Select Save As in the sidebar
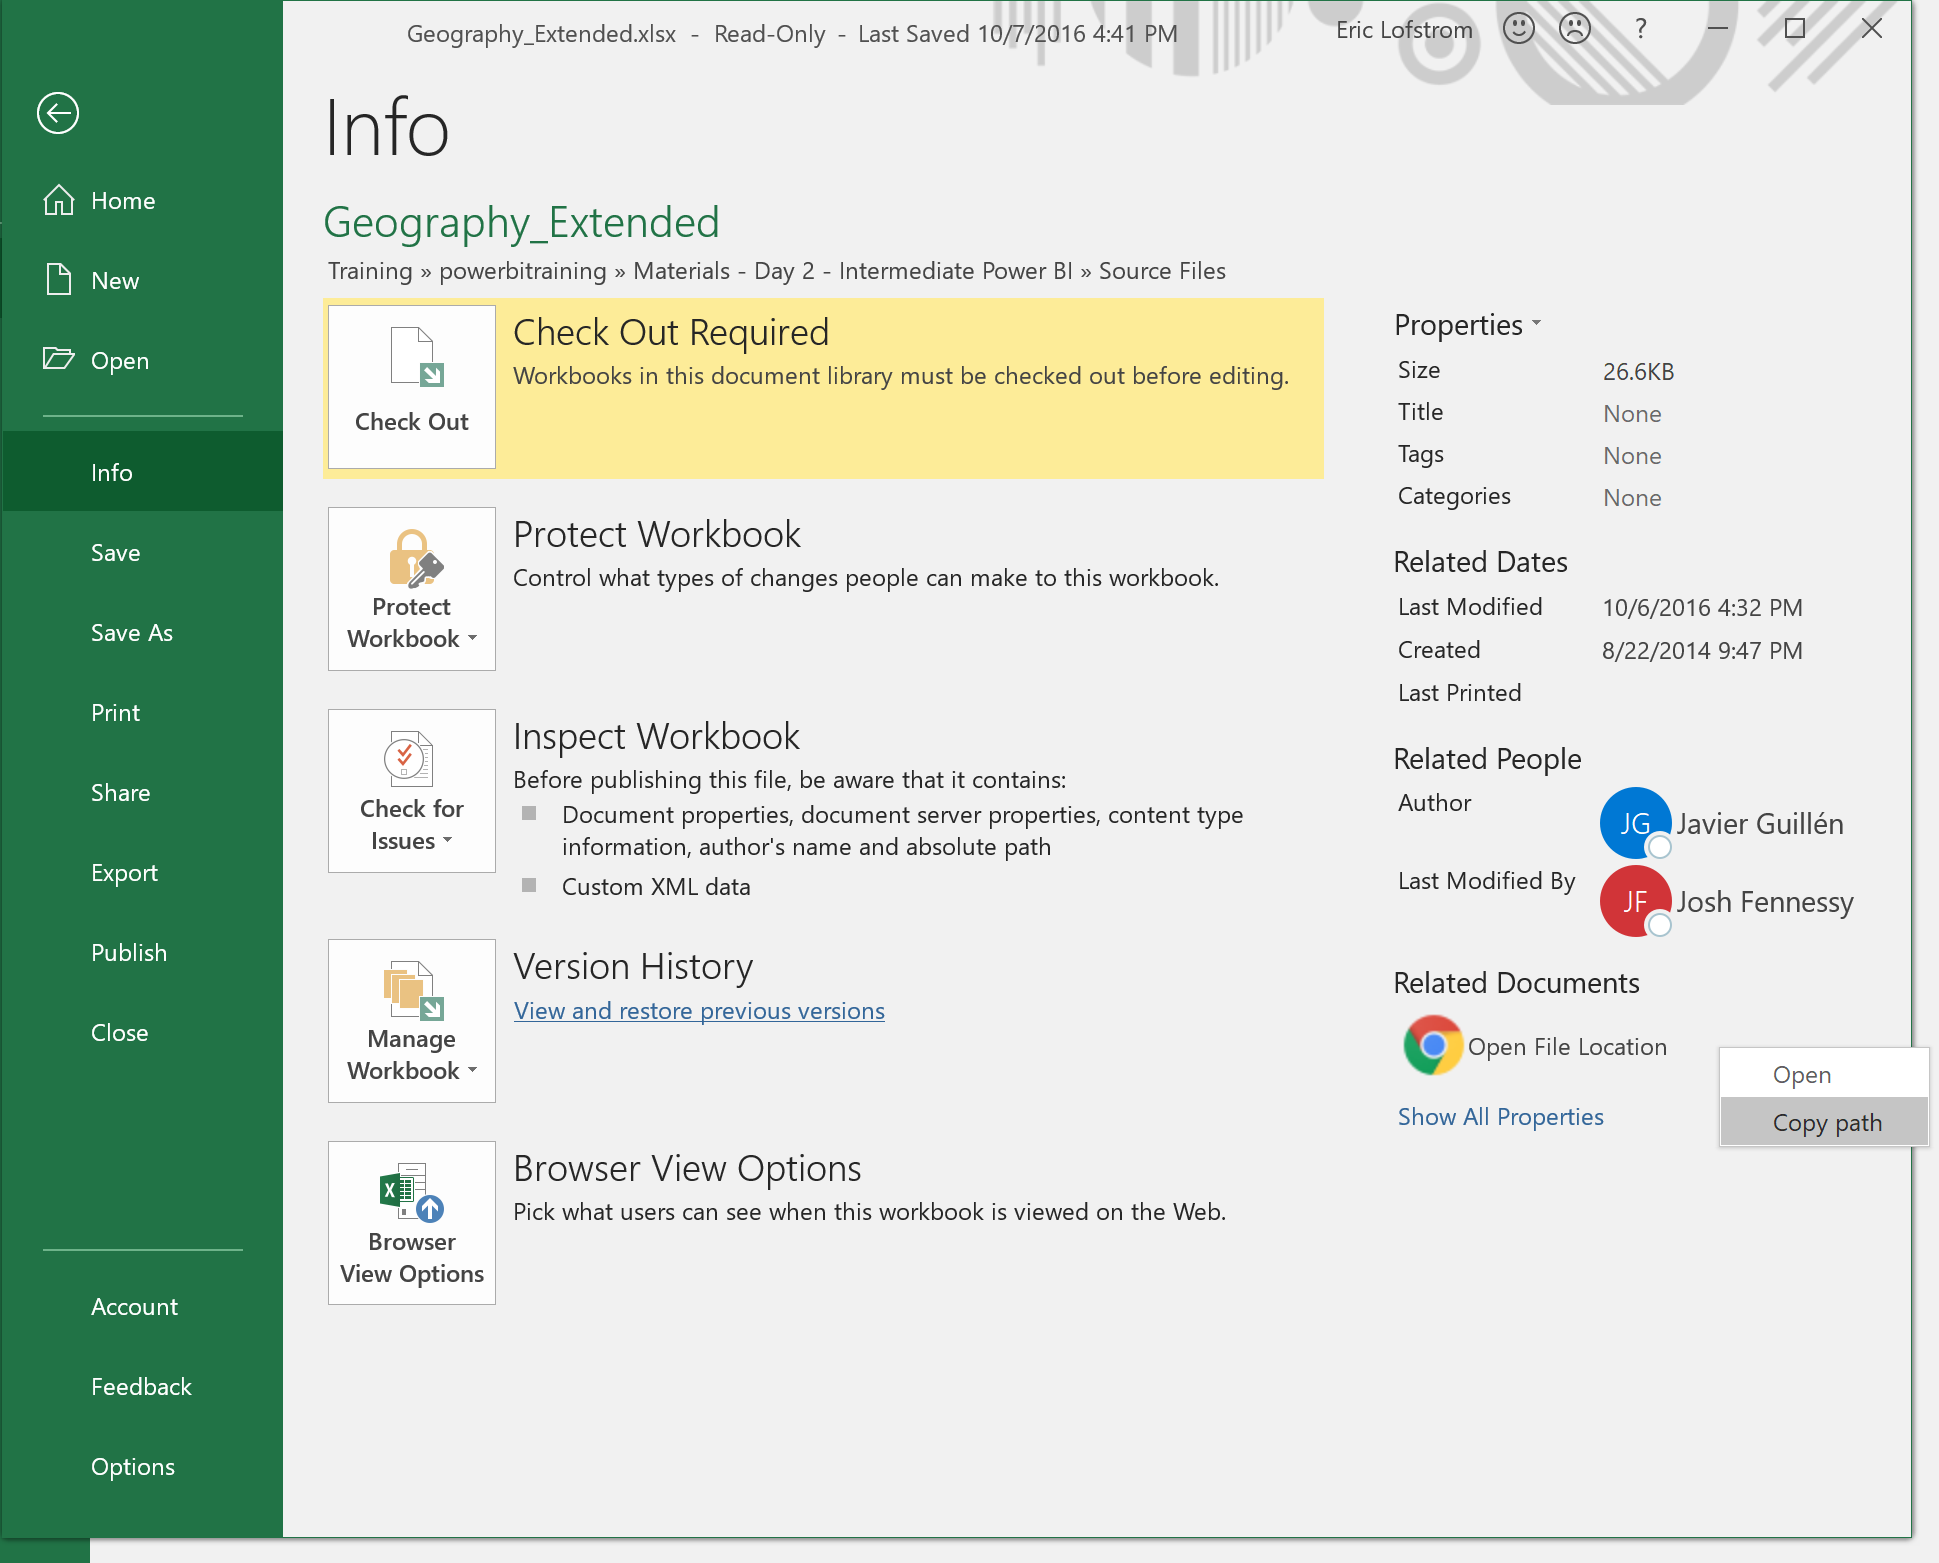Viewport: 1939px width, 1563px height. coord(143,632)
